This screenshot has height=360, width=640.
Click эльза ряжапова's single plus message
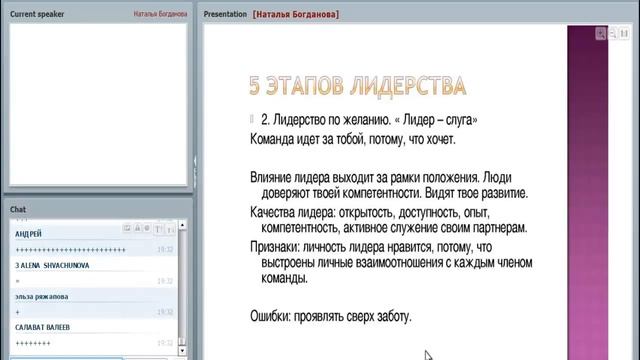(18, 312)
